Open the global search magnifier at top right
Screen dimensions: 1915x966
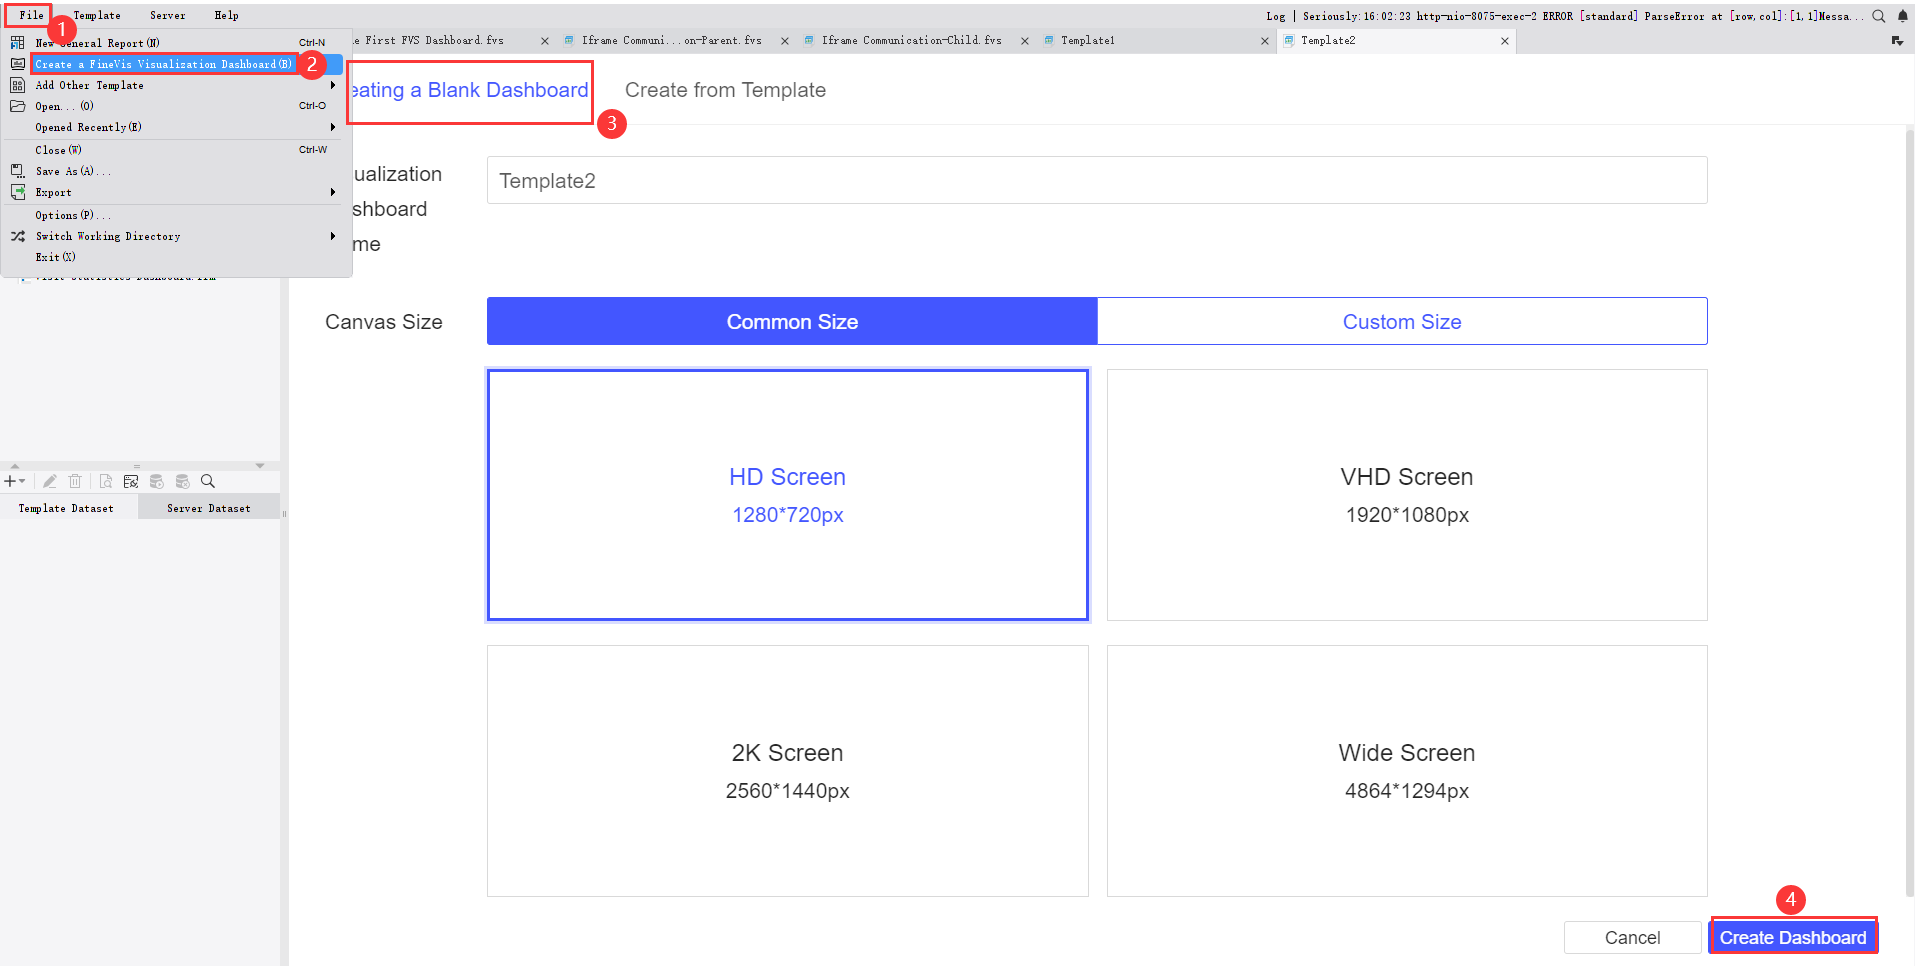[x=1879, y=15]
